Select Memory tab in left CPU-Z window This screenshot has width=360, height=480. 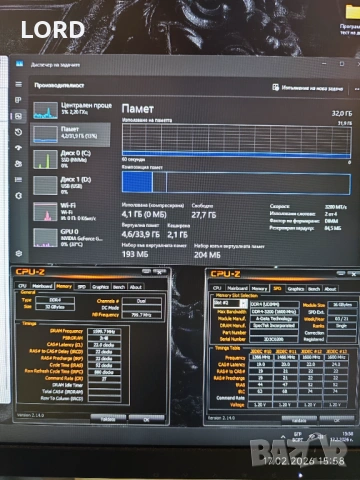click(64, 286)
